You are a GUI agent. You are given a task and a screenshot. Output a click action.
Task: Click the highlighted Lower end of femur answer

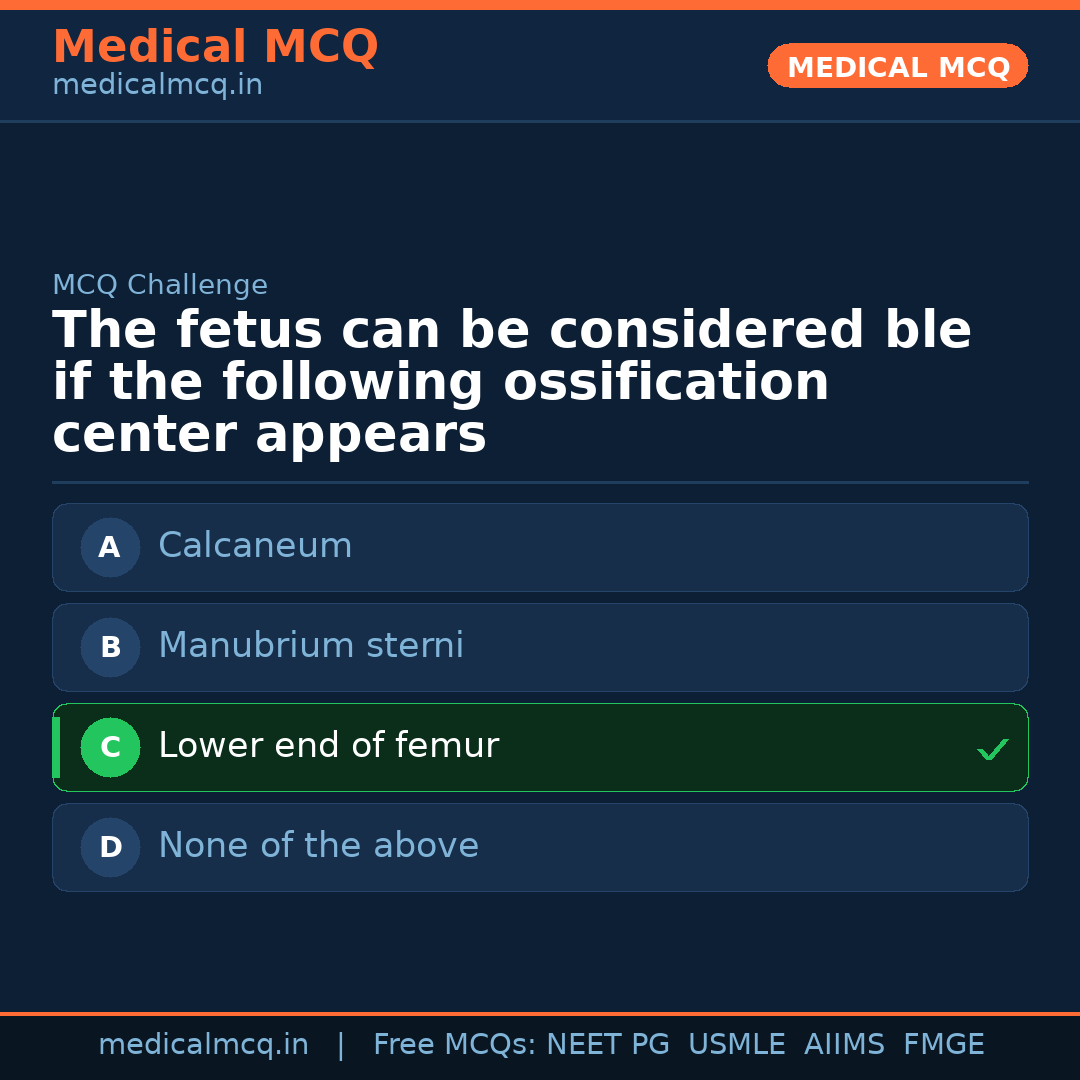540,747
